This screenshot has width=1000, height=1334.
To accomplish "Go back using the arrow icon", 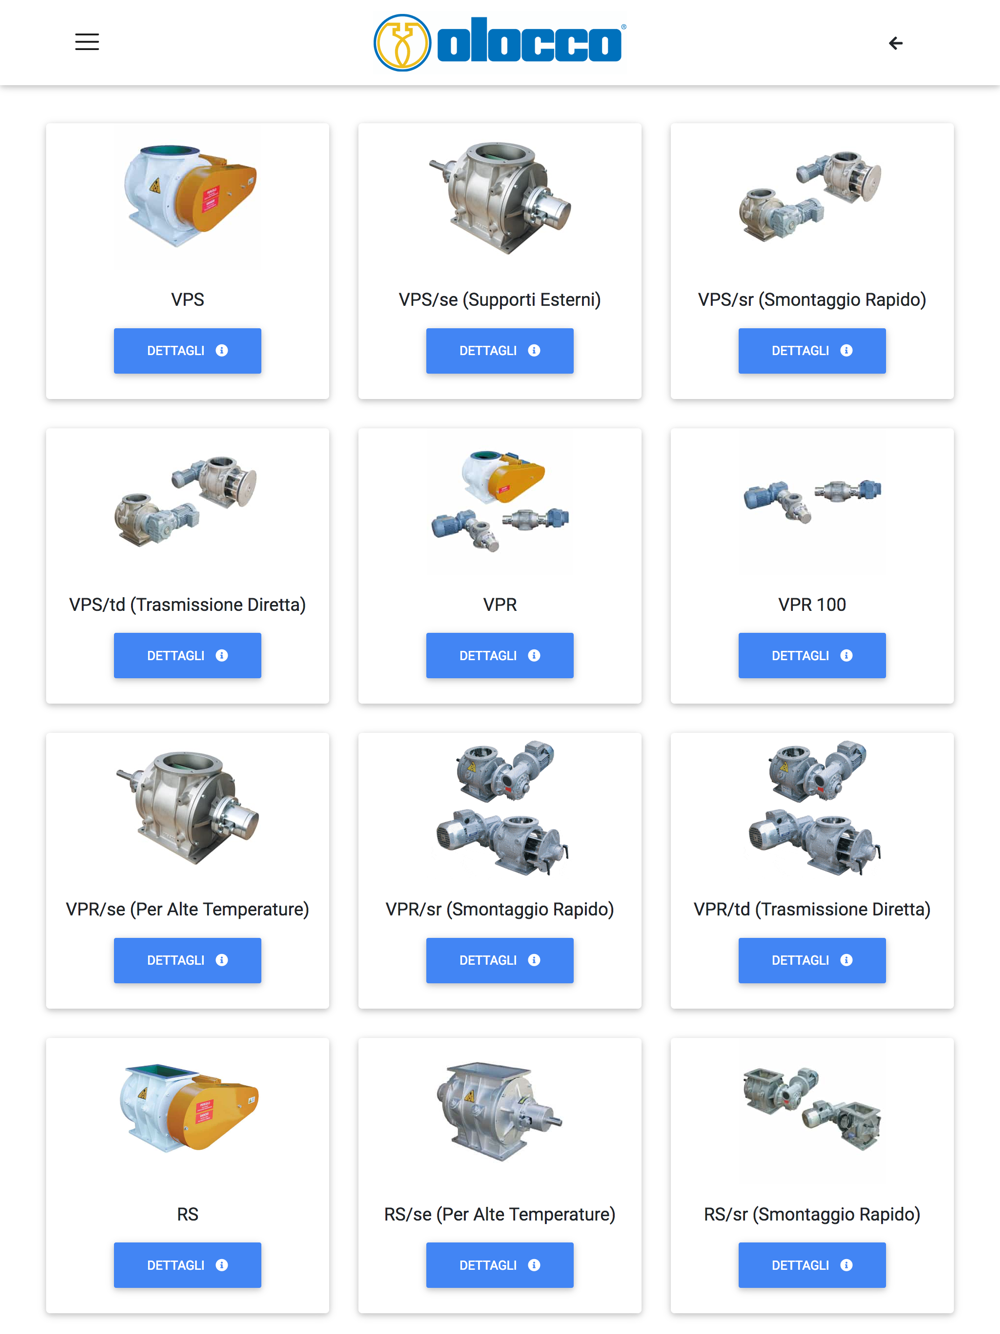I will tap(896, 43).
